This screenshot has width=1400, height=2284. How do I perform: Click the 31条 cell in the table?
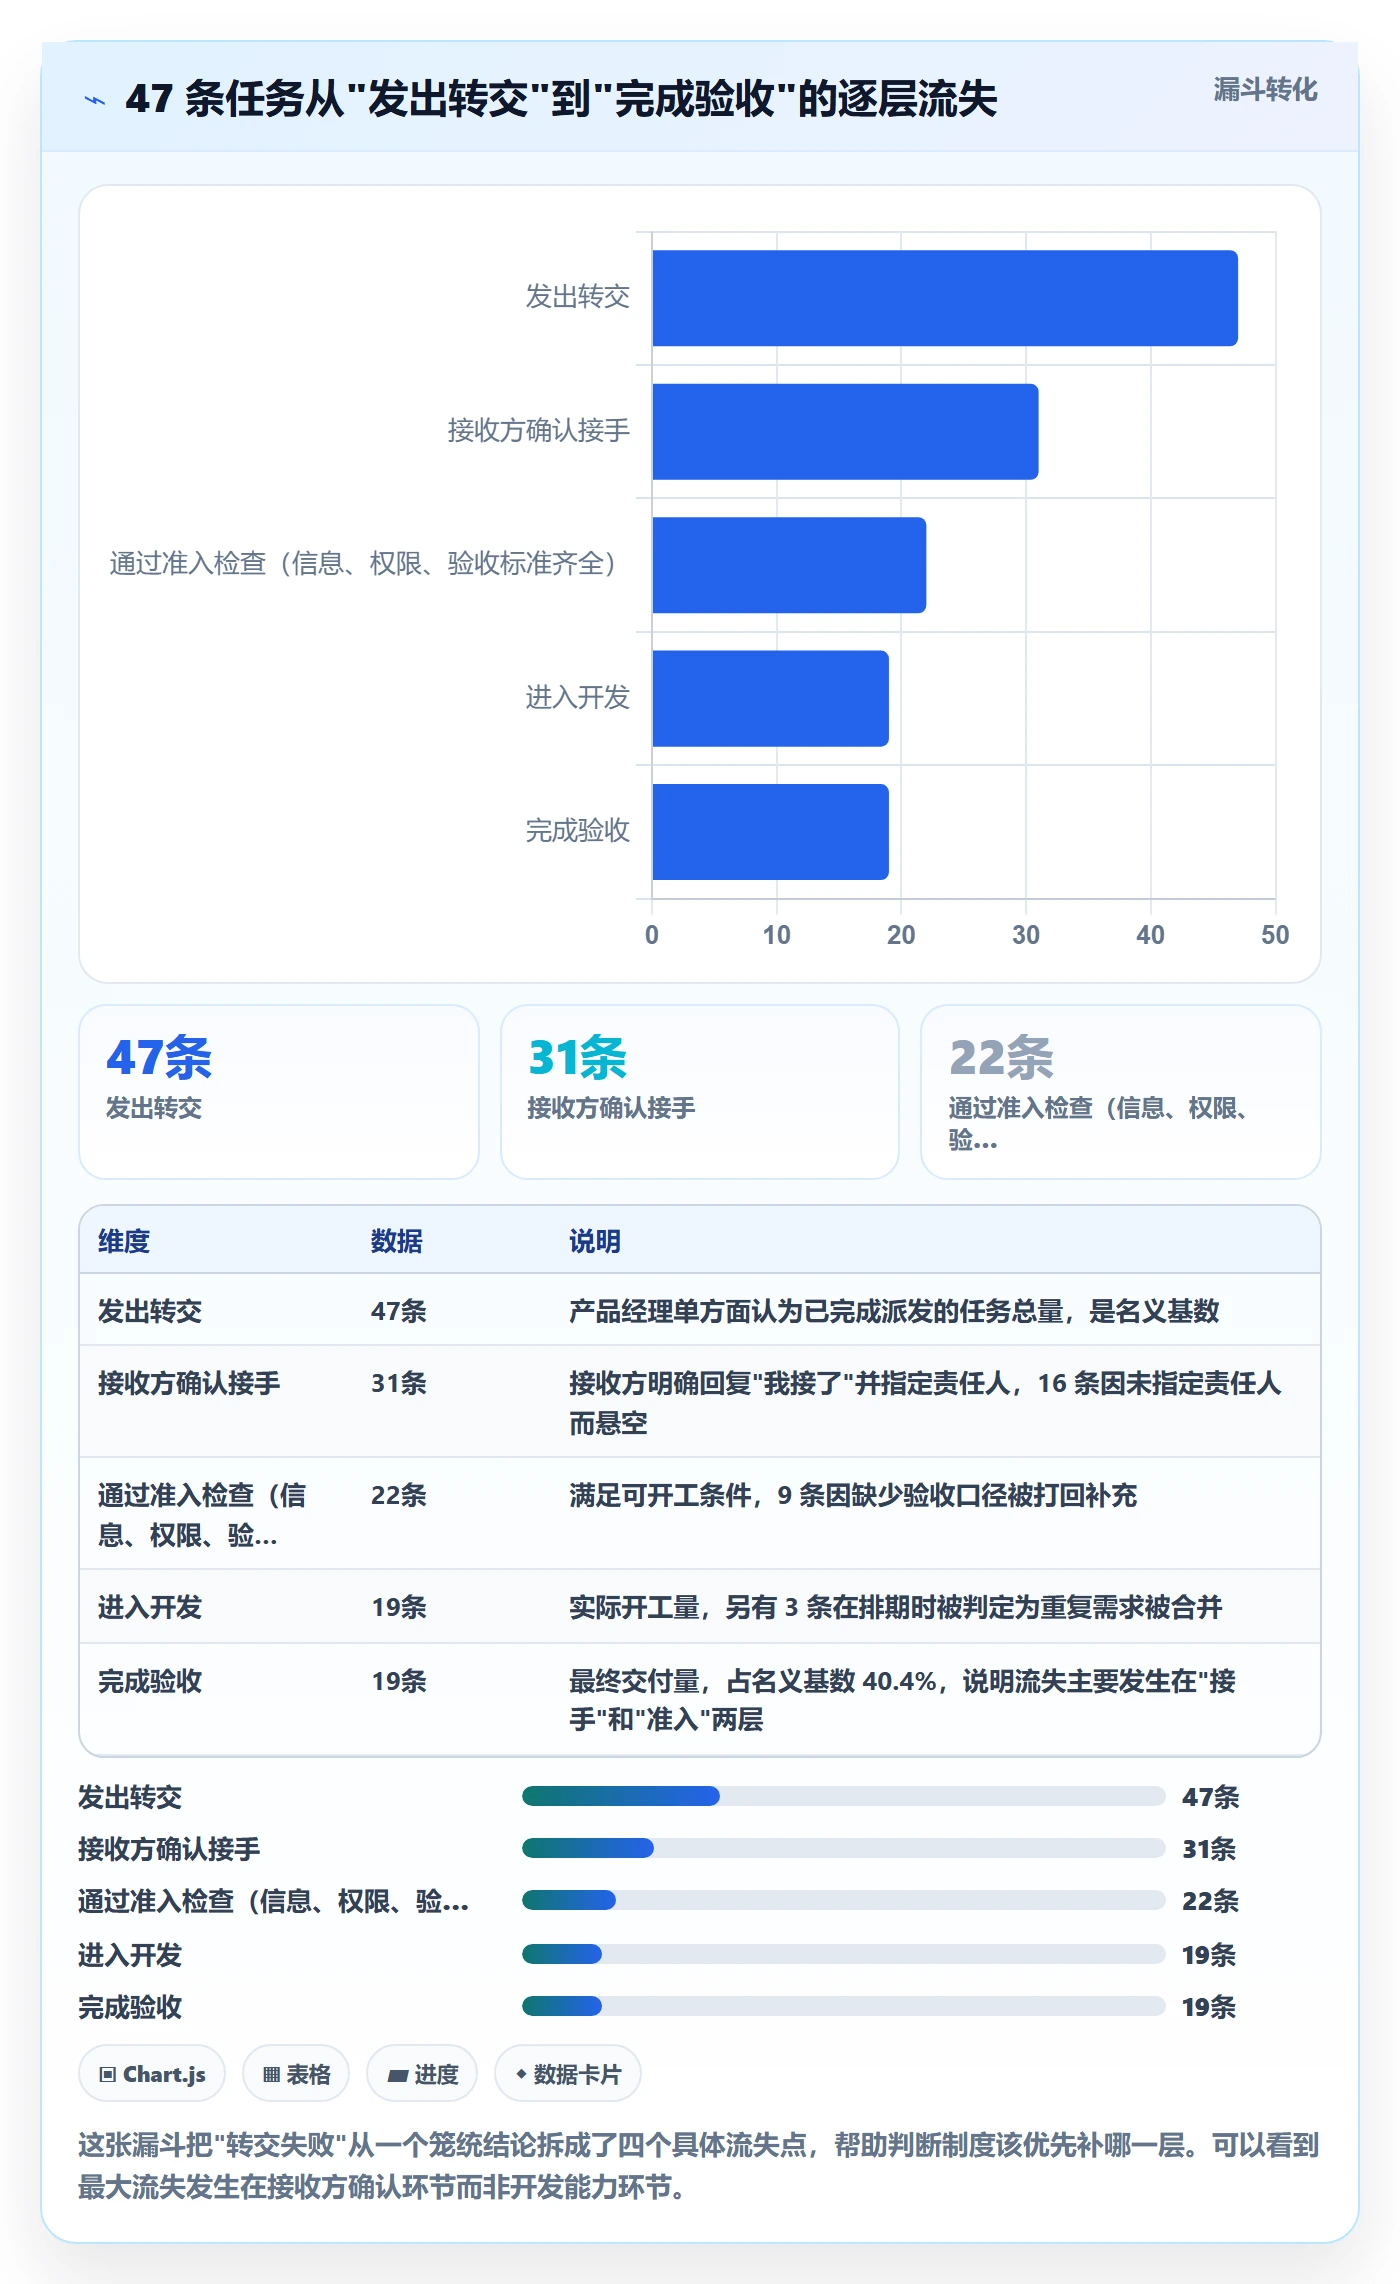click(399, 1383)
